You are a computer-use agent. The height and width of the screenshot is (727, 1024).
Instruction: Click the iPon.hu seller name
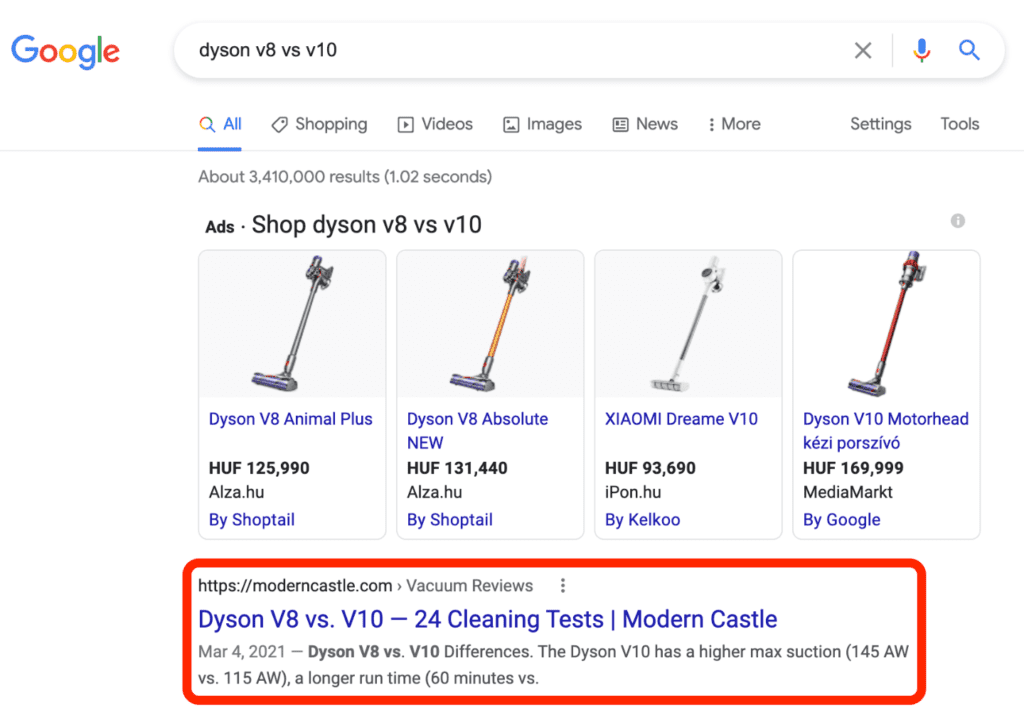pyautogui.click(x=633, y=493)
